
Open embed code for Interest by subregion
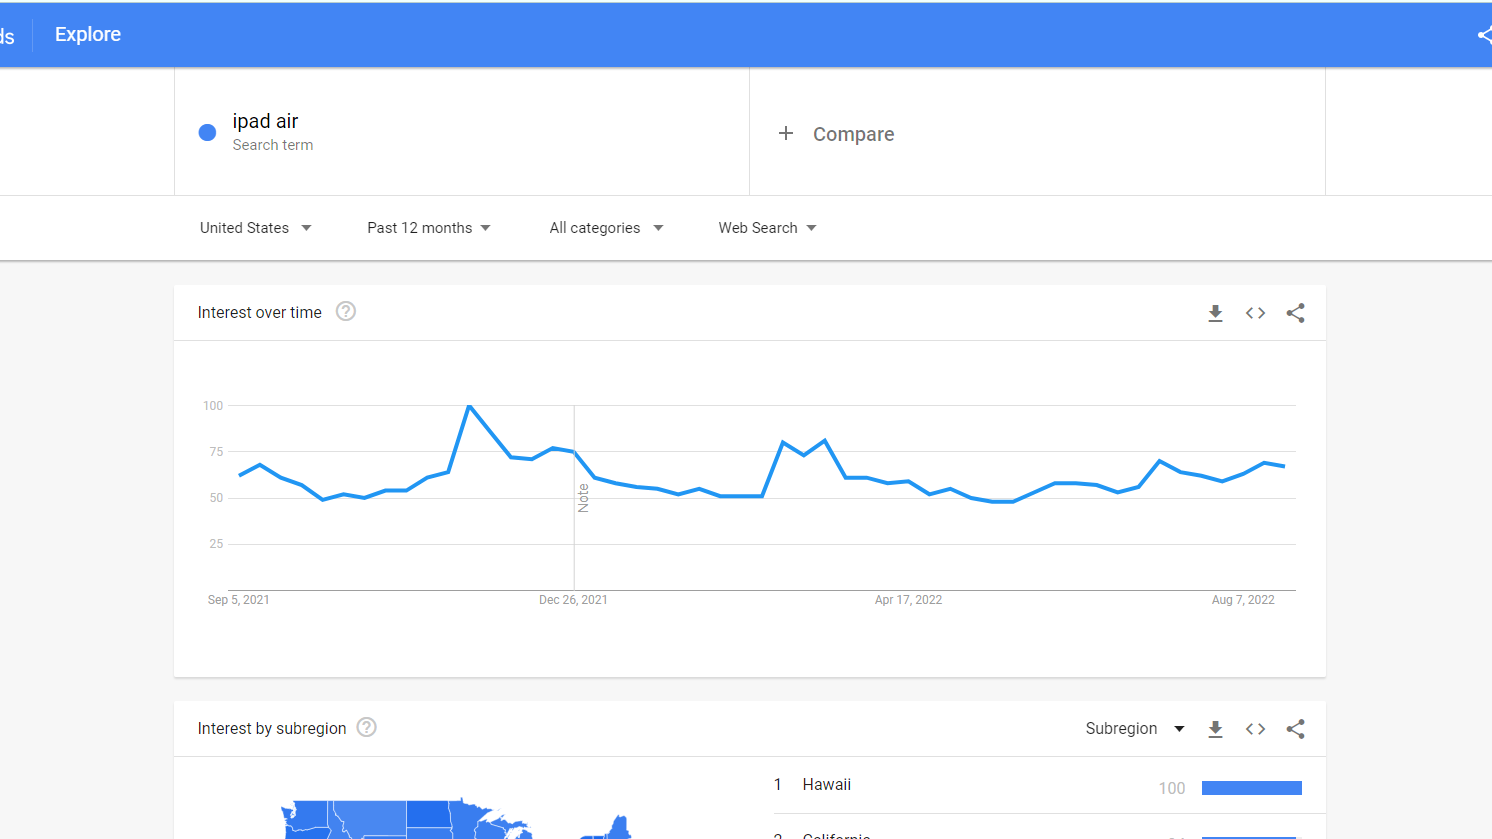pyautogui.click(x=1255, y=729)
